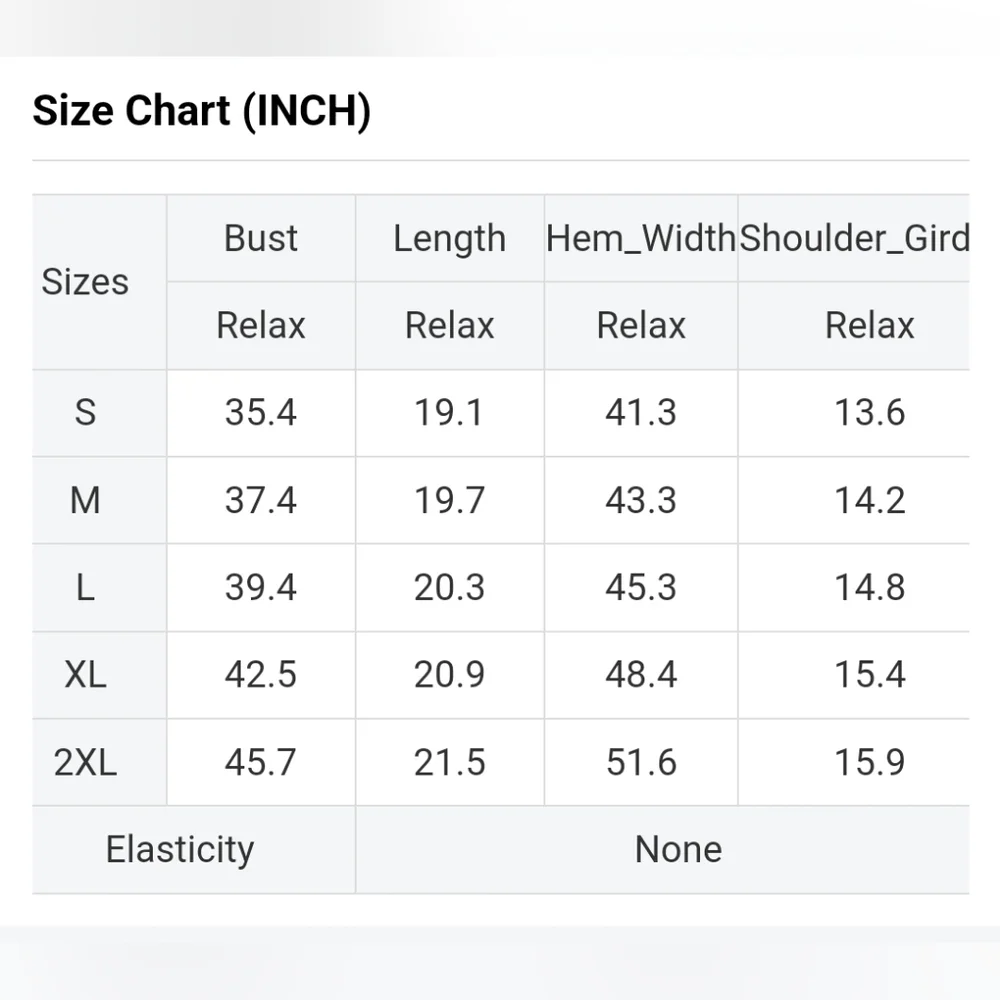
Task: Select the 2XL size row label
Action: coord(85,762)
